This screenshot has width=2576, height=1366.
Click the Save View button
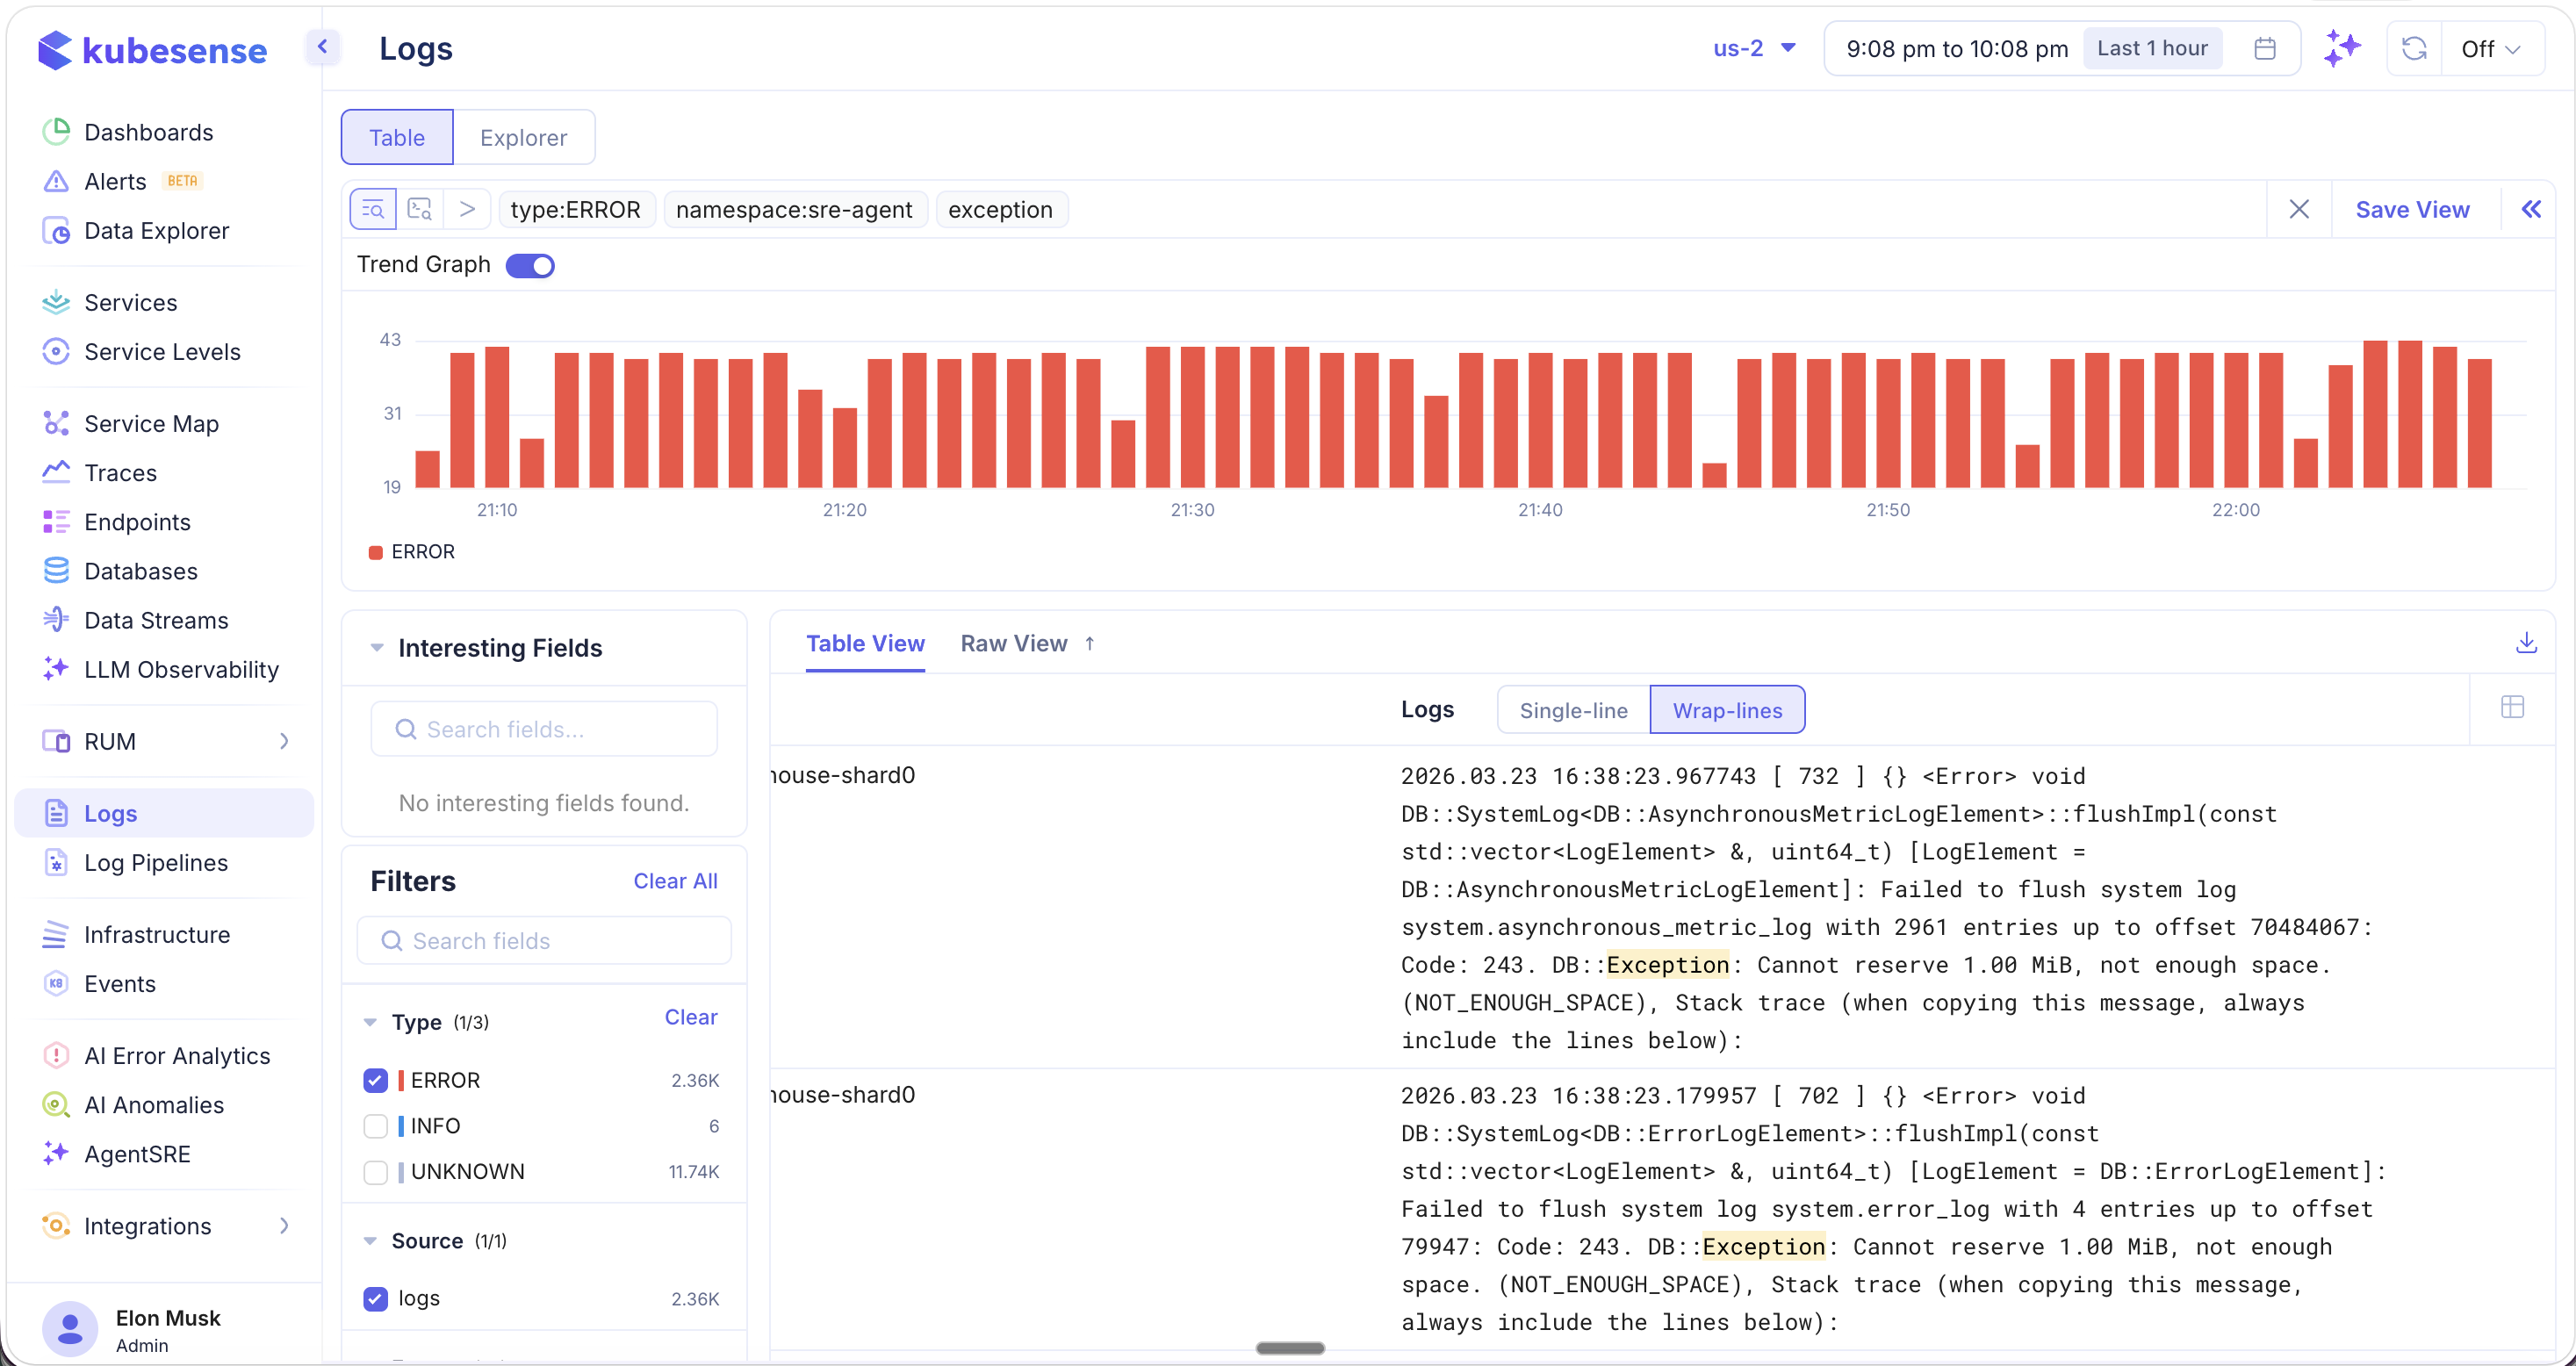(2412, 209)
